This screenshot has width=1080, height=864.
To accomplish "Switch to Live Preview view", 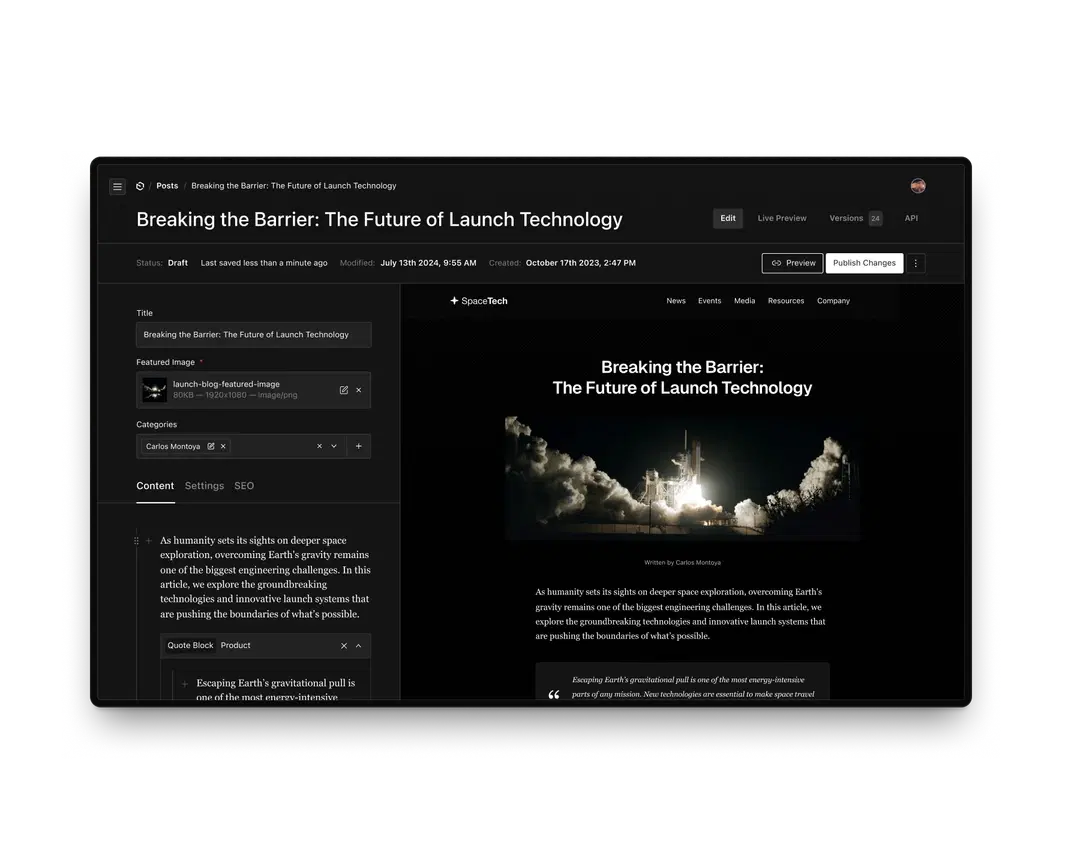I will click(x=782, y=218).
